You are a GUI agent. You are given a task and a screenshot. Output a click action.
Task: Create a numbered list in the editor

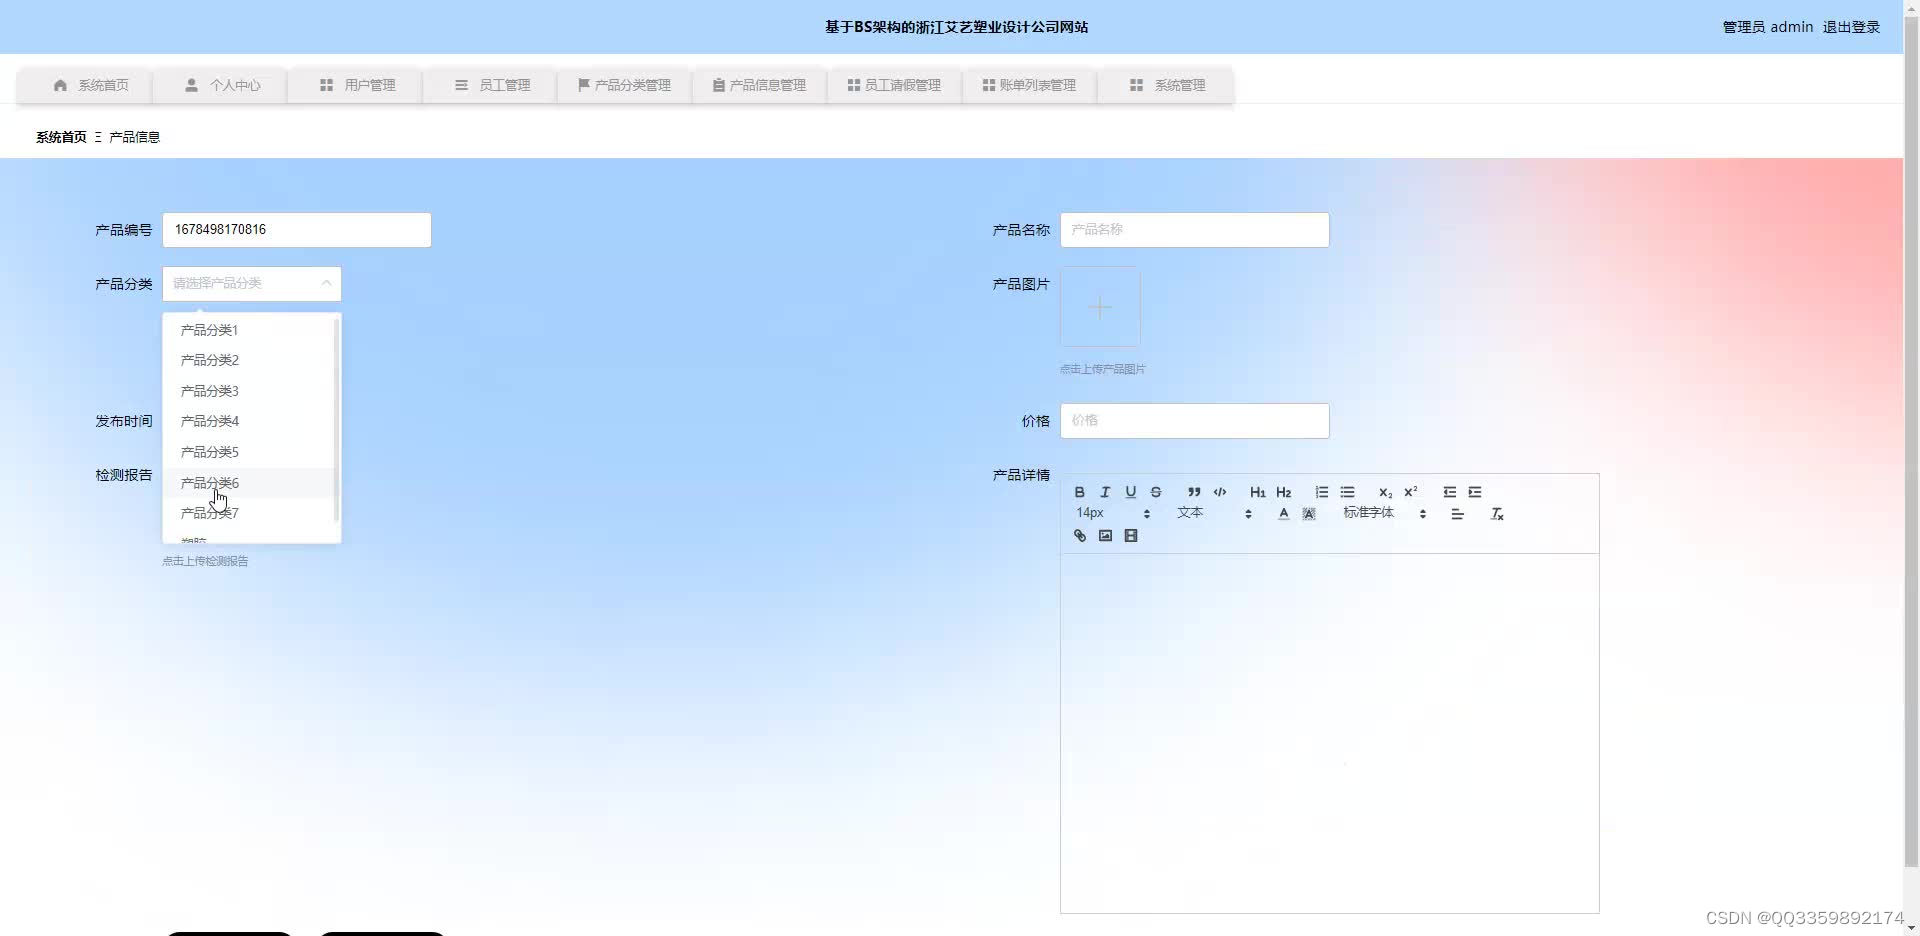point(1322,492)
